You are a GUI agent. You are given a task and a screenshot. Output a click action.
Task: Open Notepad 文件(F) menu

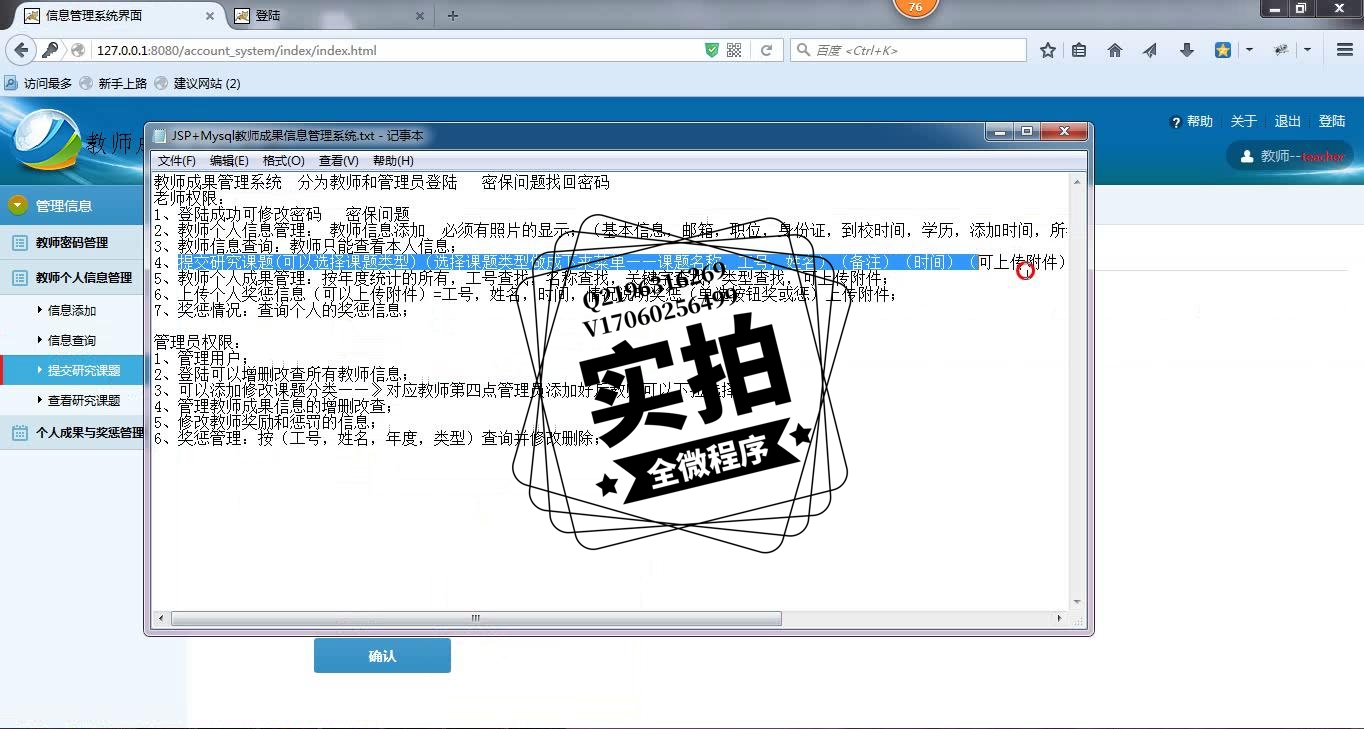pyautogui.click(x=177, y=160)
